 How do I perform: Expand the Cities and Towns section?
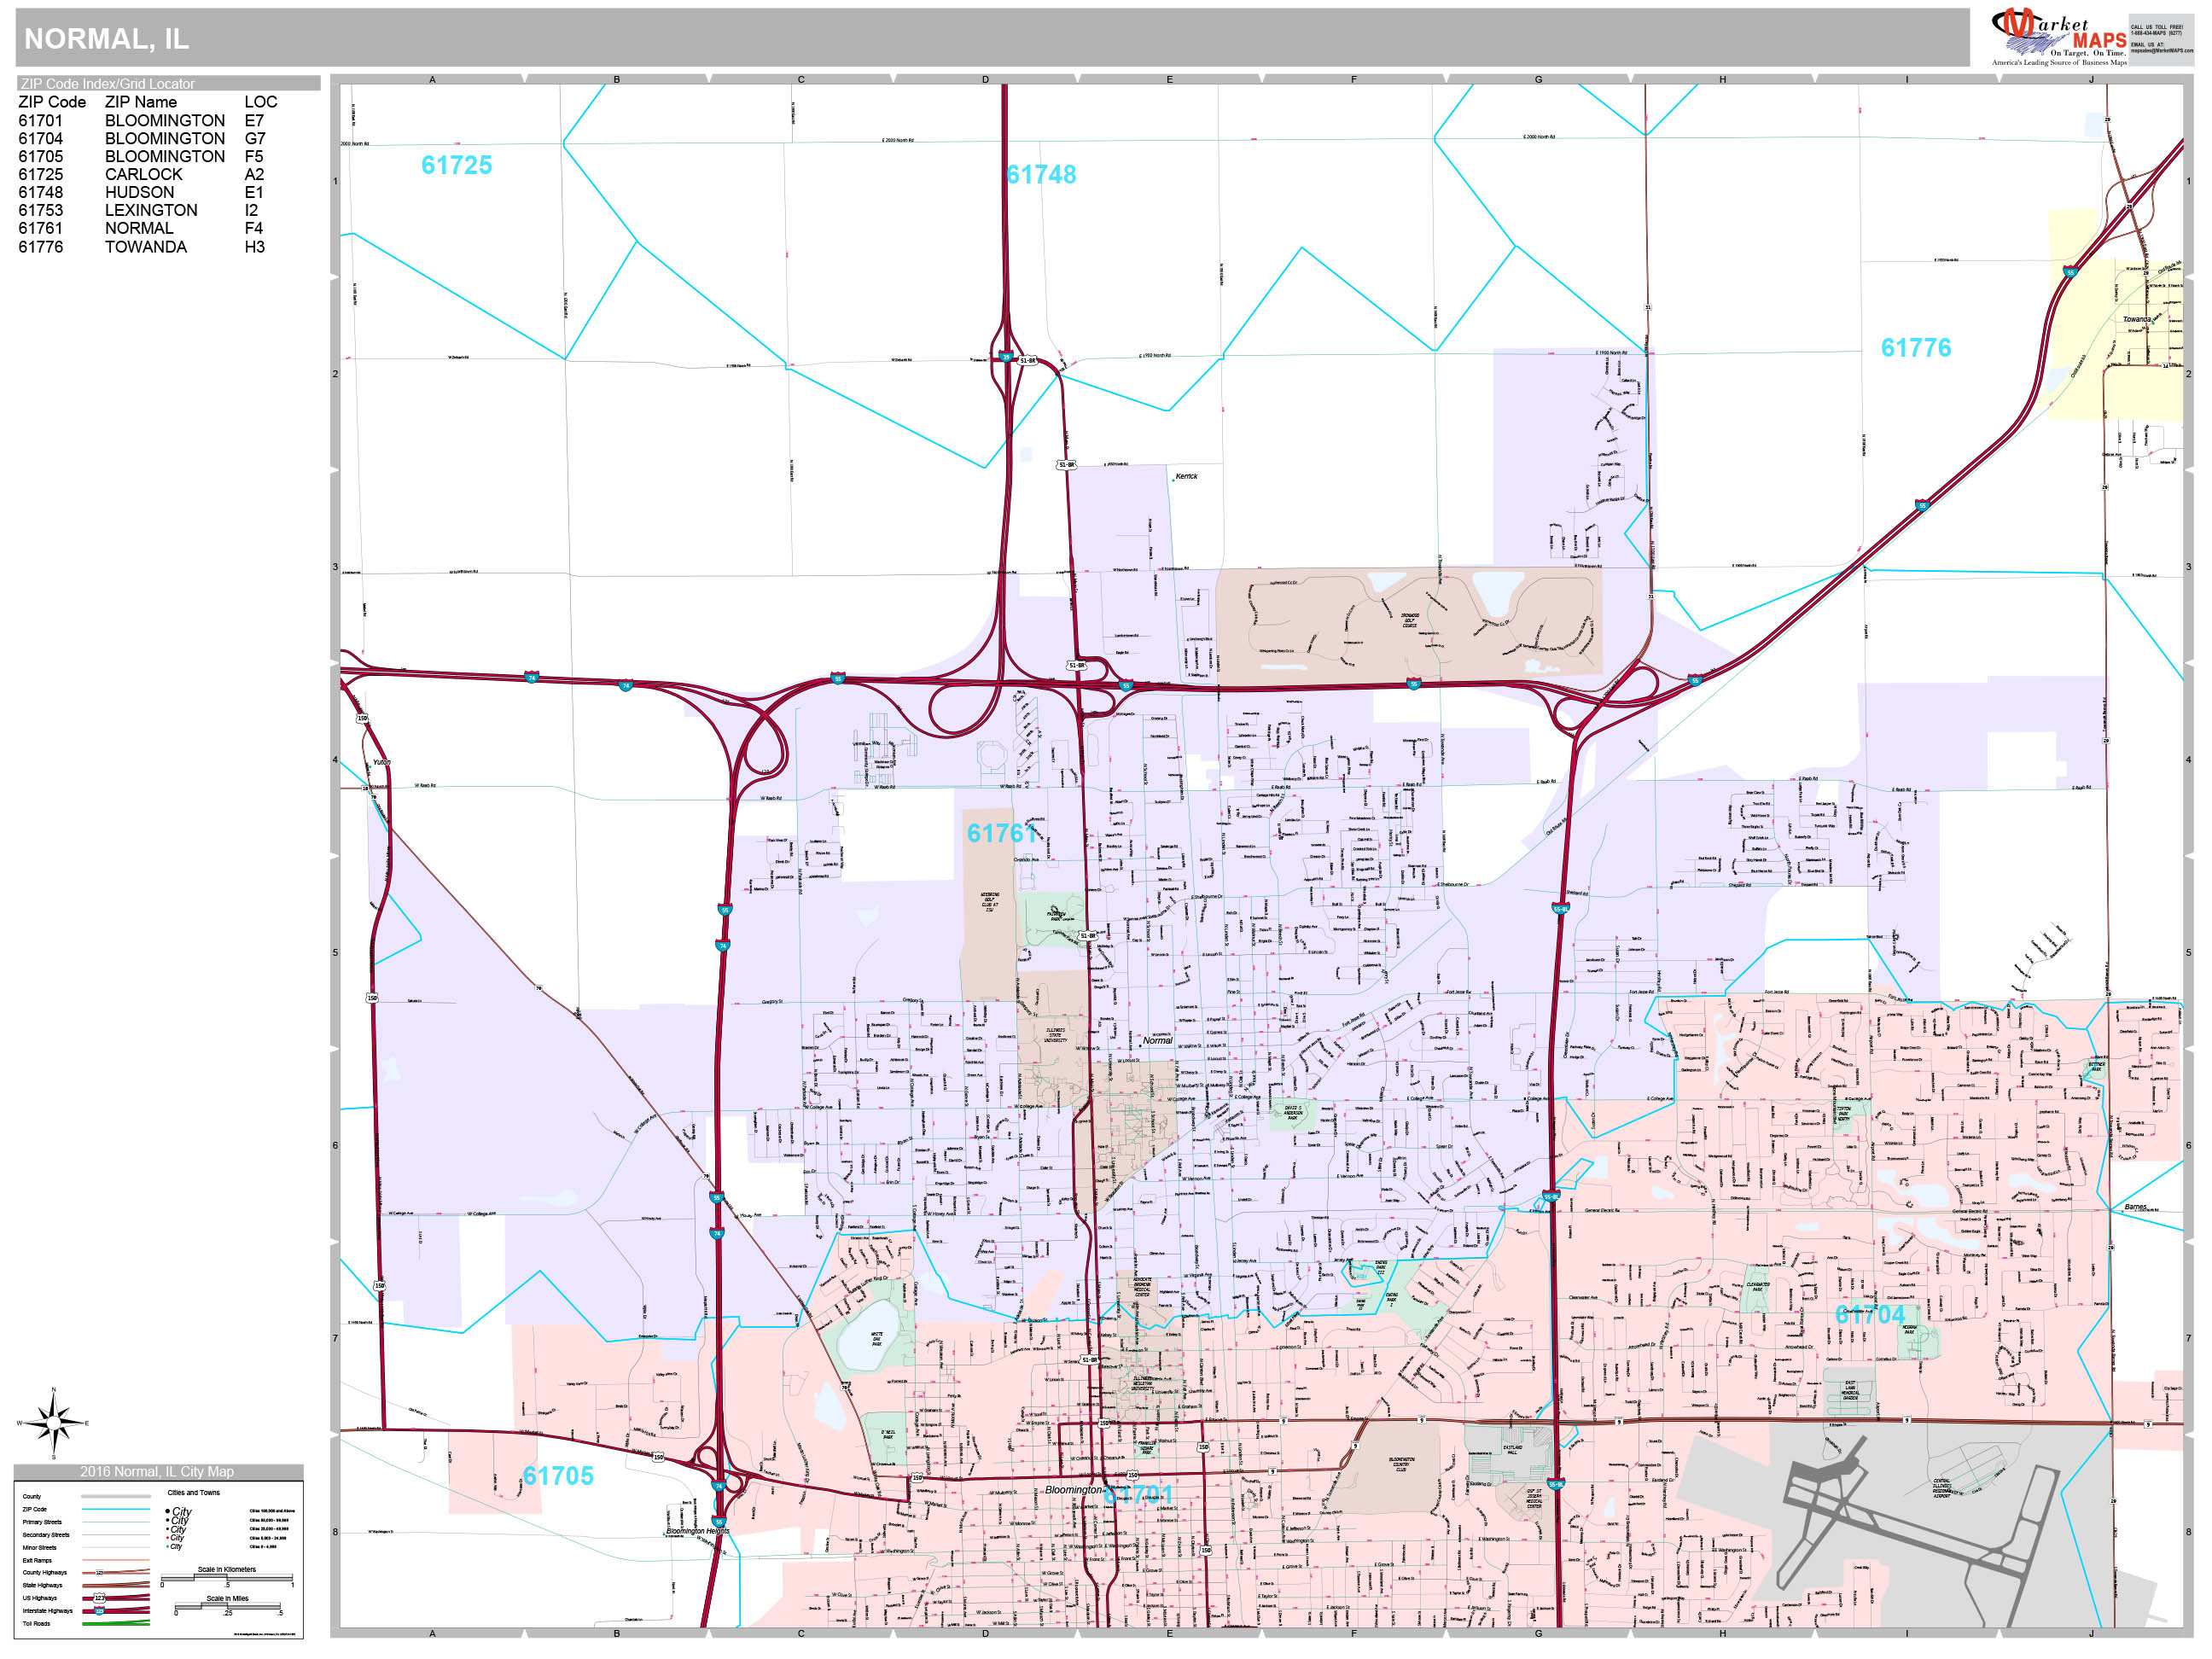click(194, 1493)
